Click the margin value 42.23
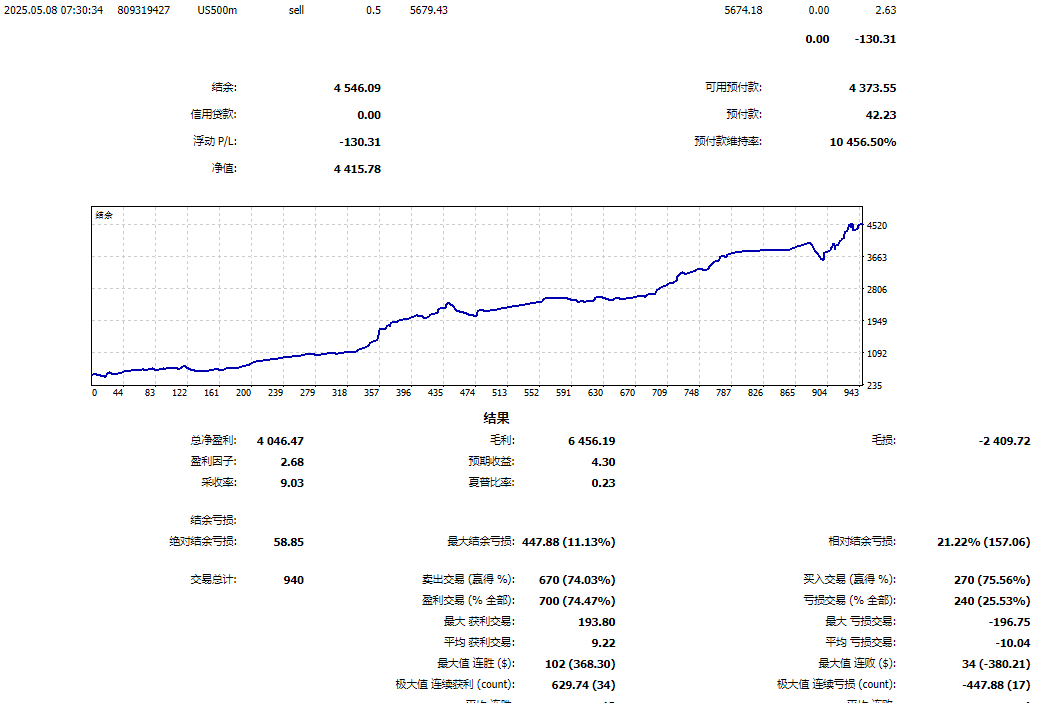Screen dimensions: 1043x703 pos(880,115)
